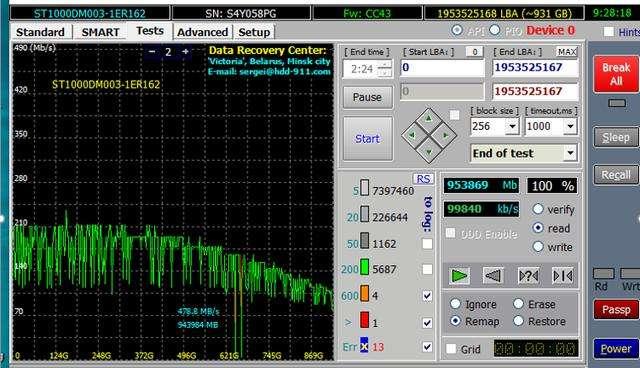Click the blue Err block icon
The height and width of the screenshot is (368, 640).
(x=364, y=346)
